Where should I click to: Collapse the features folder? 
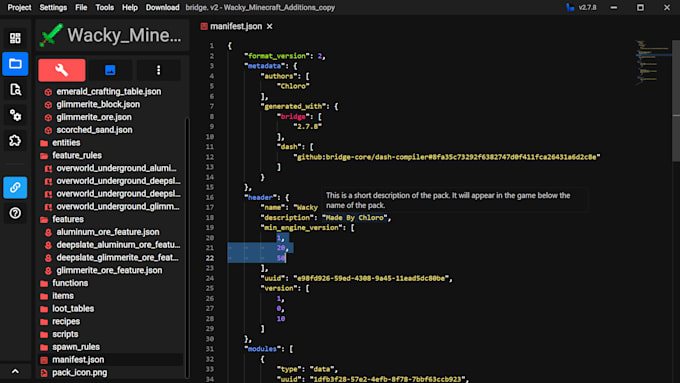68,219
